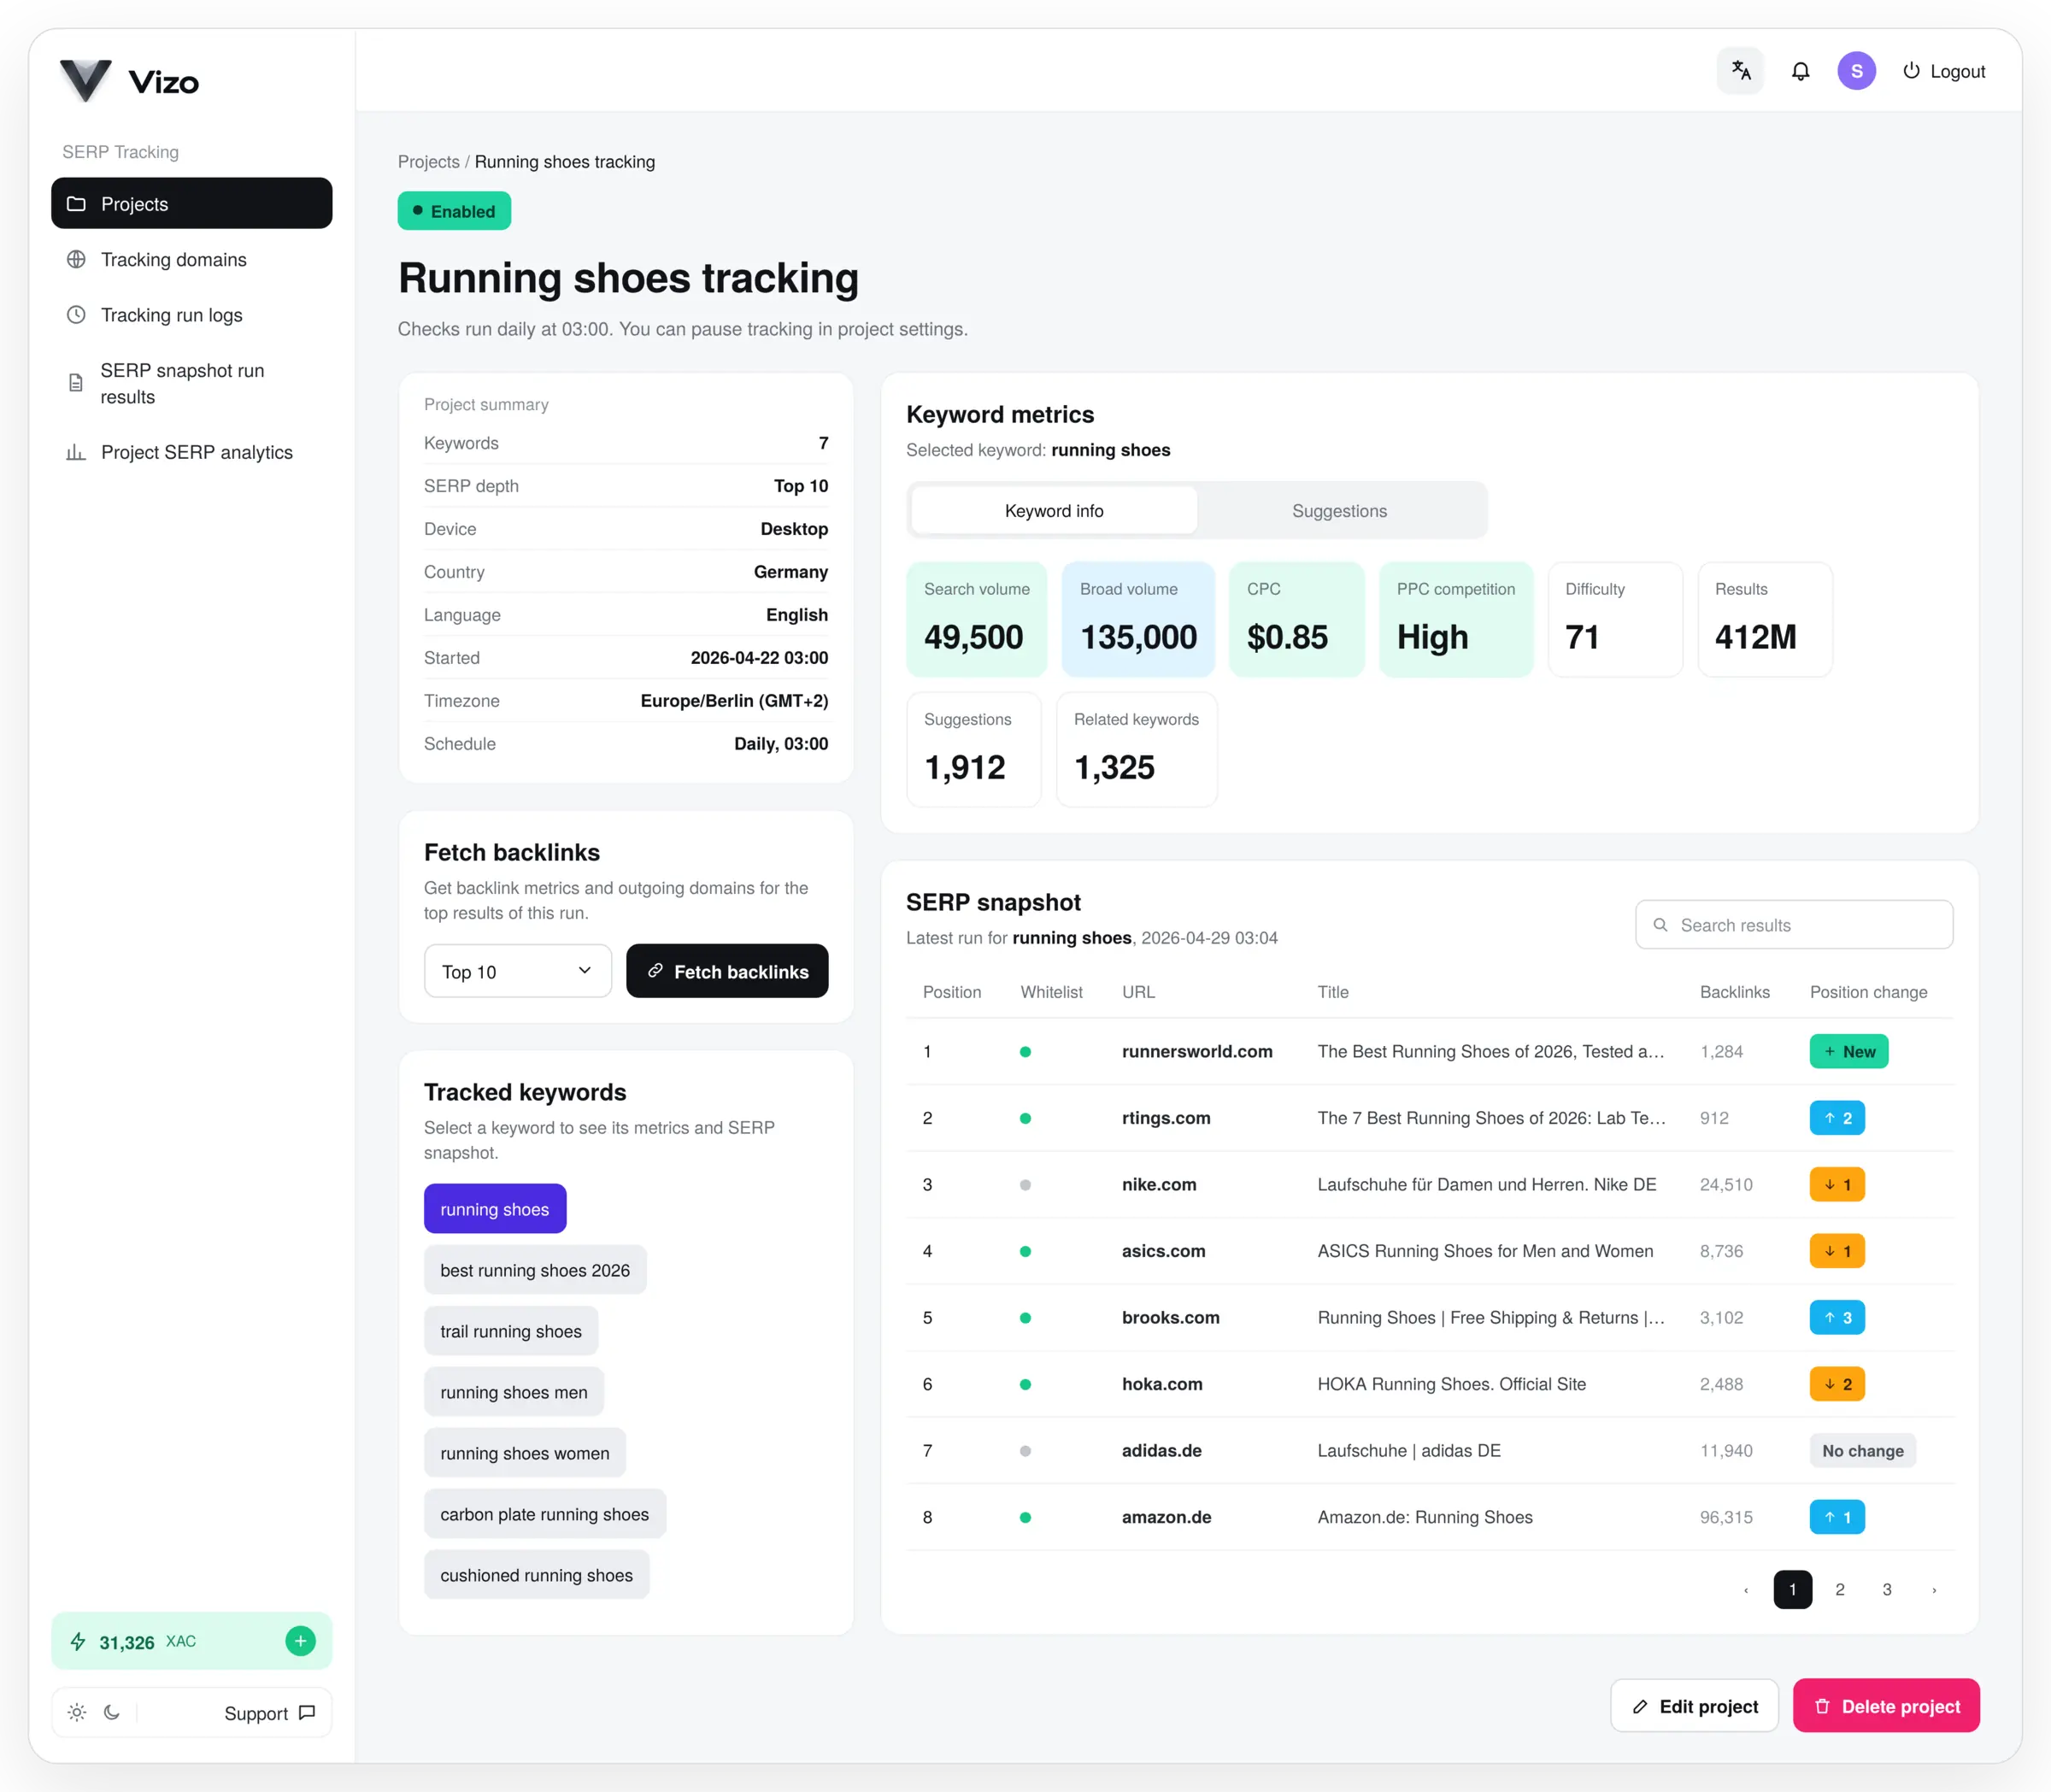Click the folder icon in Projects
This screenshot has height=1792, width=2051.
coord(76,204)
